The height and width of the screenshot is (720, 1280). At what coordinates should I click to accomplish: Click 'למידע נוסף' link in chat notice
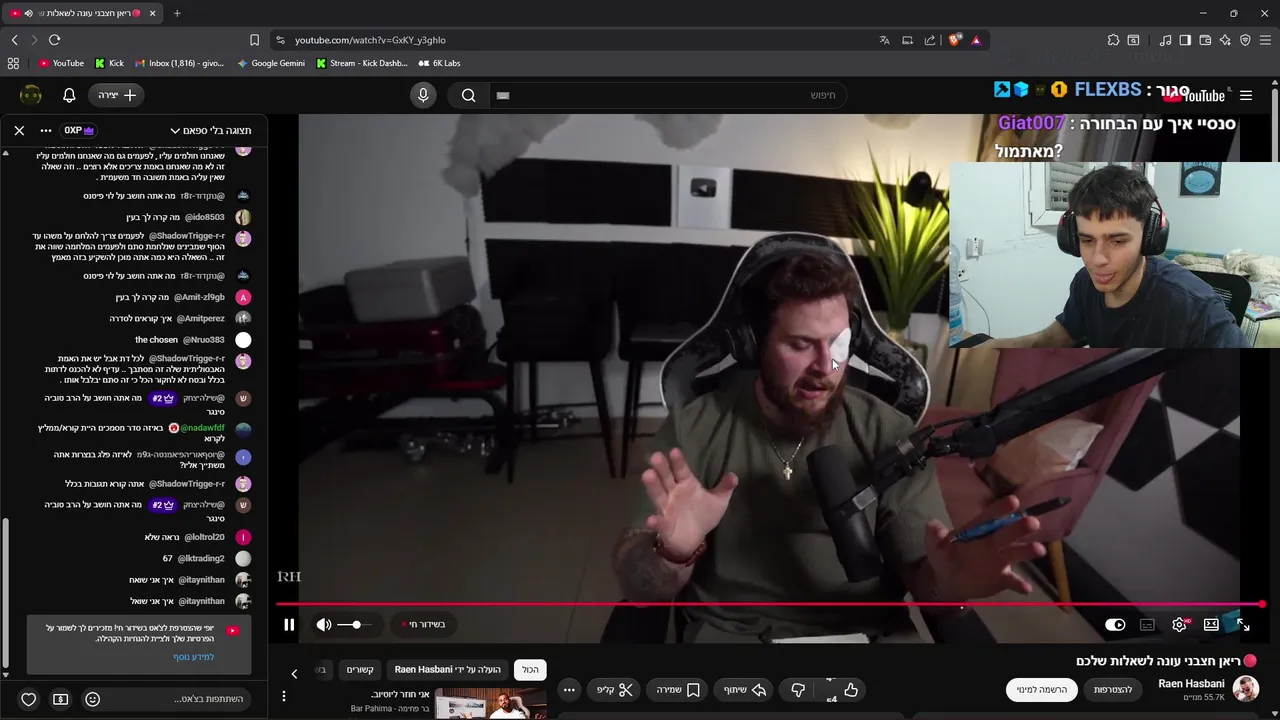point(194,657)
